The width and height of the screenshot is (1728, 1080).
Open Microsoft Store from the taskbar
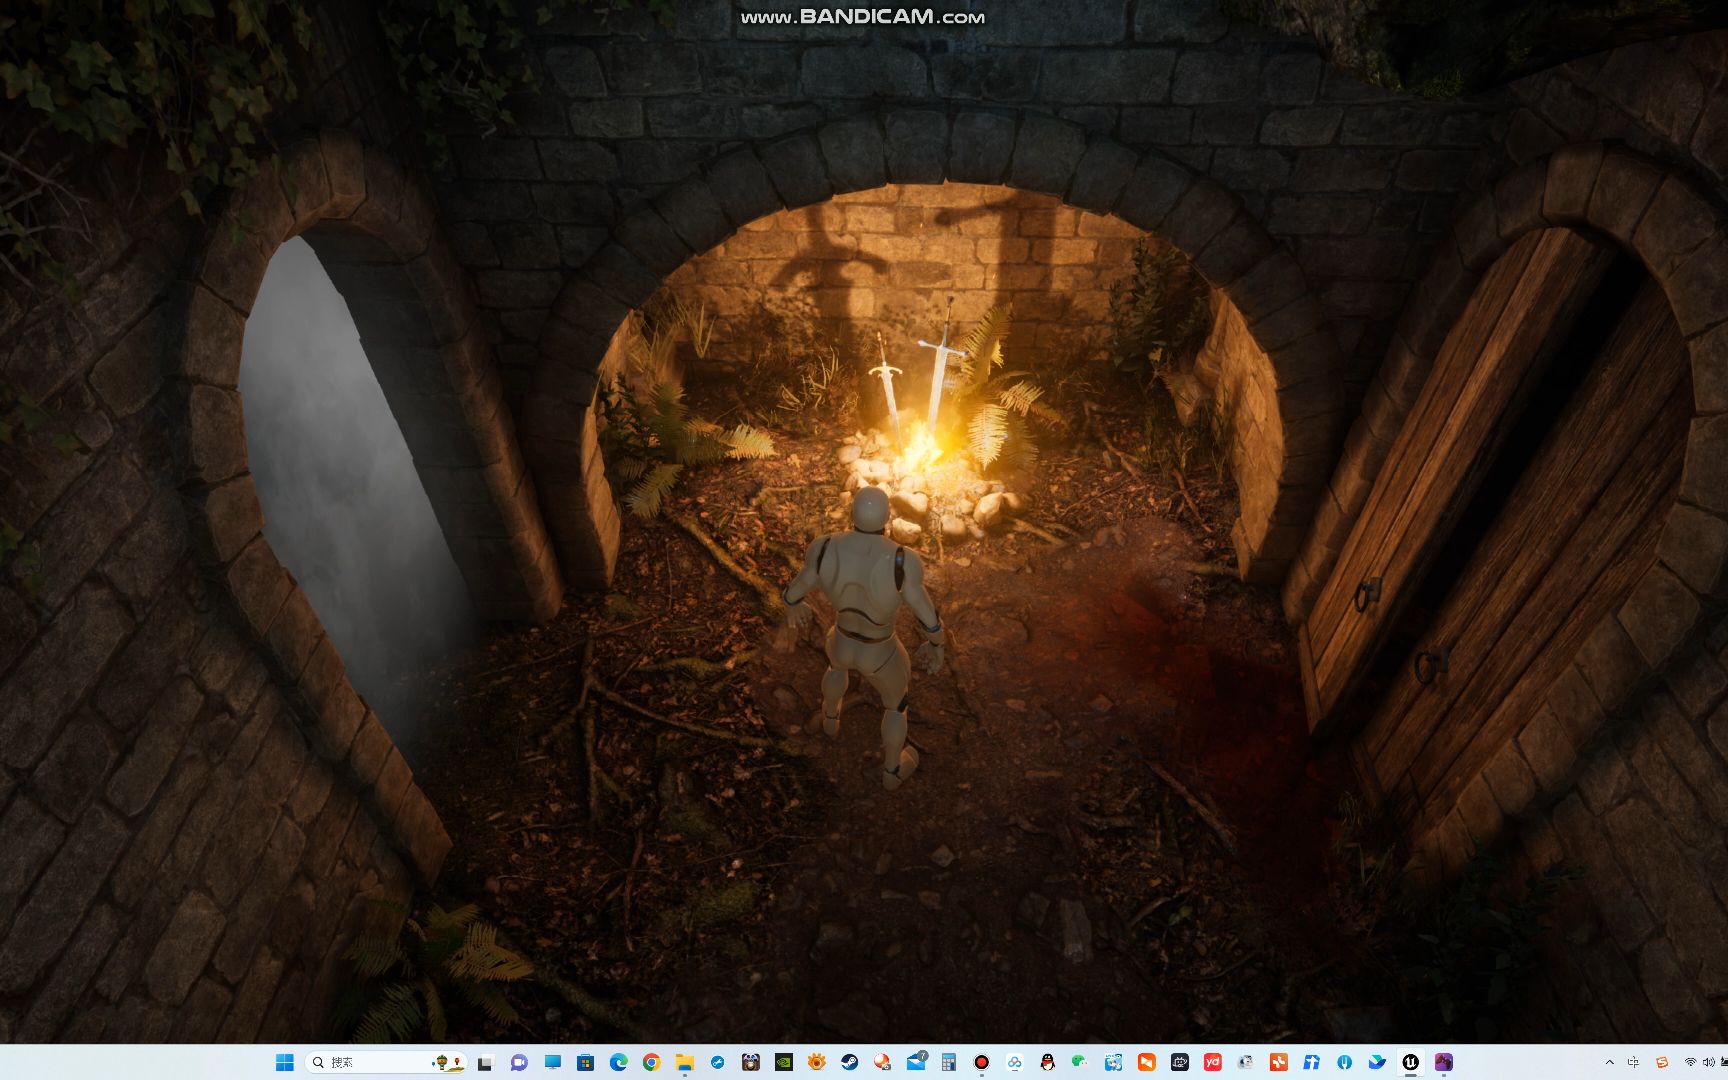point(585,1062)
